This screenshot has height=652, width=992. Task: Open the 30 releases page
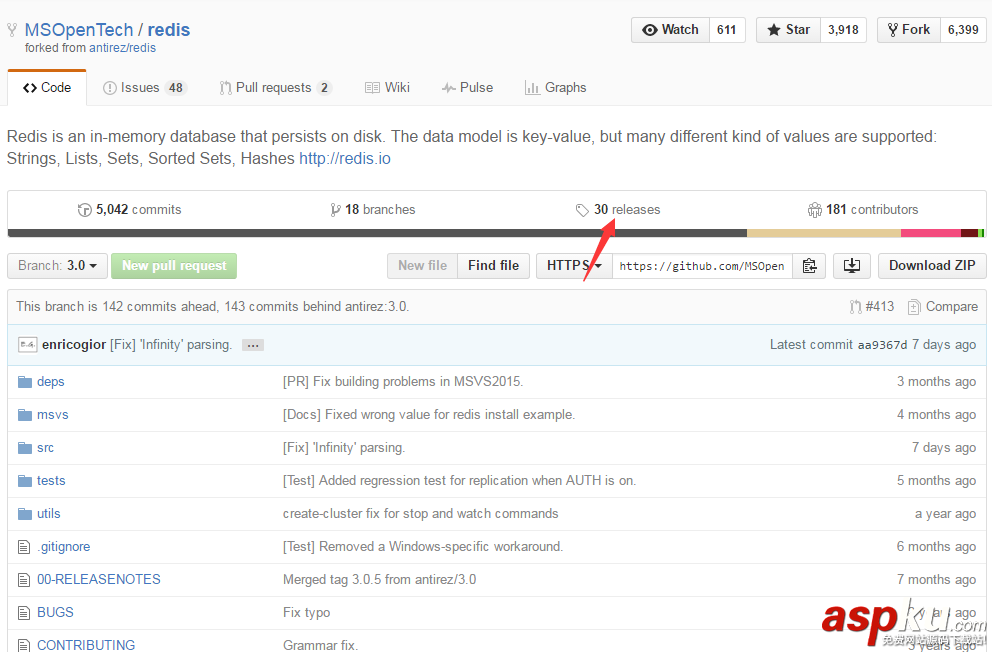618,209
